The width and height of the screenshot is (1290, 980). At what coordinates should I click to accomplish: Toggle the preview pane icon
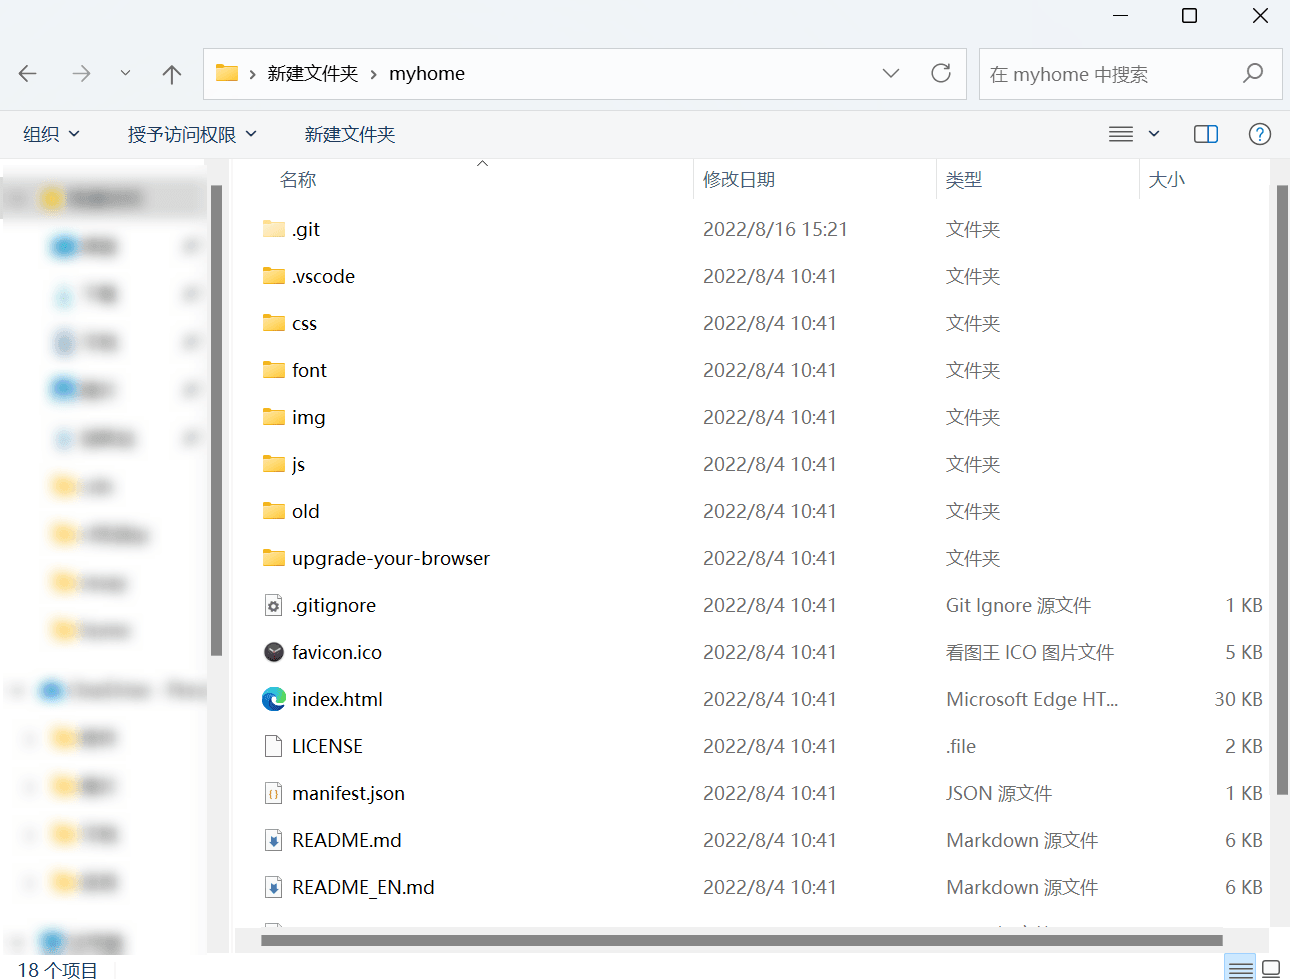1205,134
